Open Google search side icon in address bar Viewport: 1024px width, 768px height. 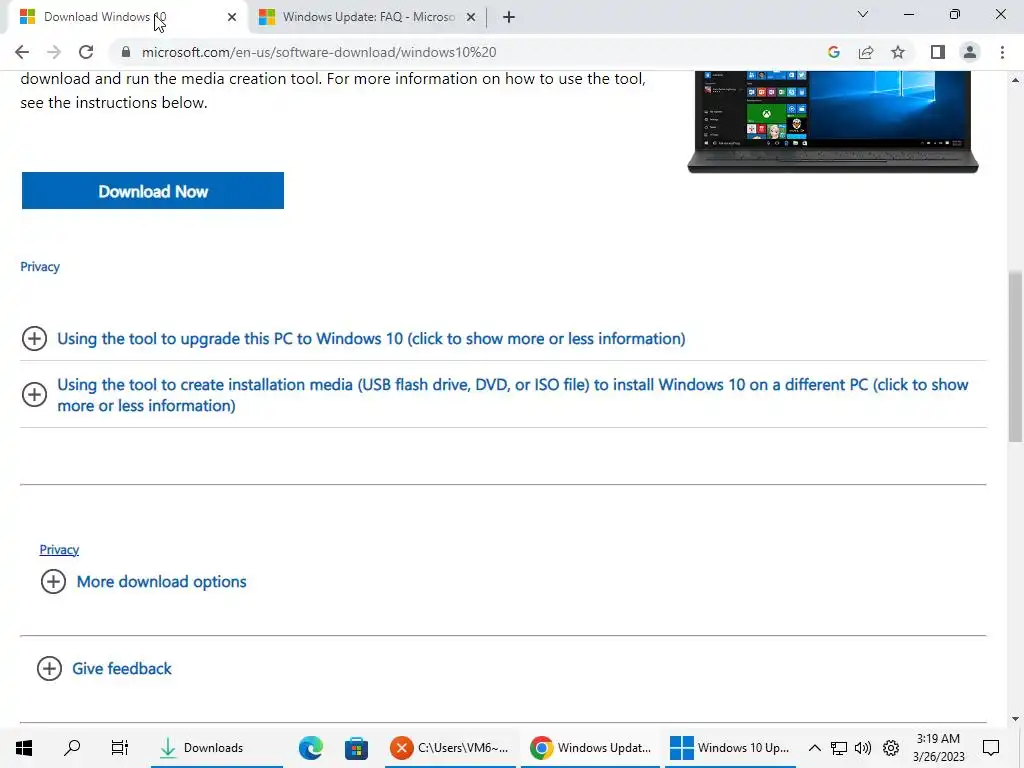pyautogui.click(x=833, y=52)
